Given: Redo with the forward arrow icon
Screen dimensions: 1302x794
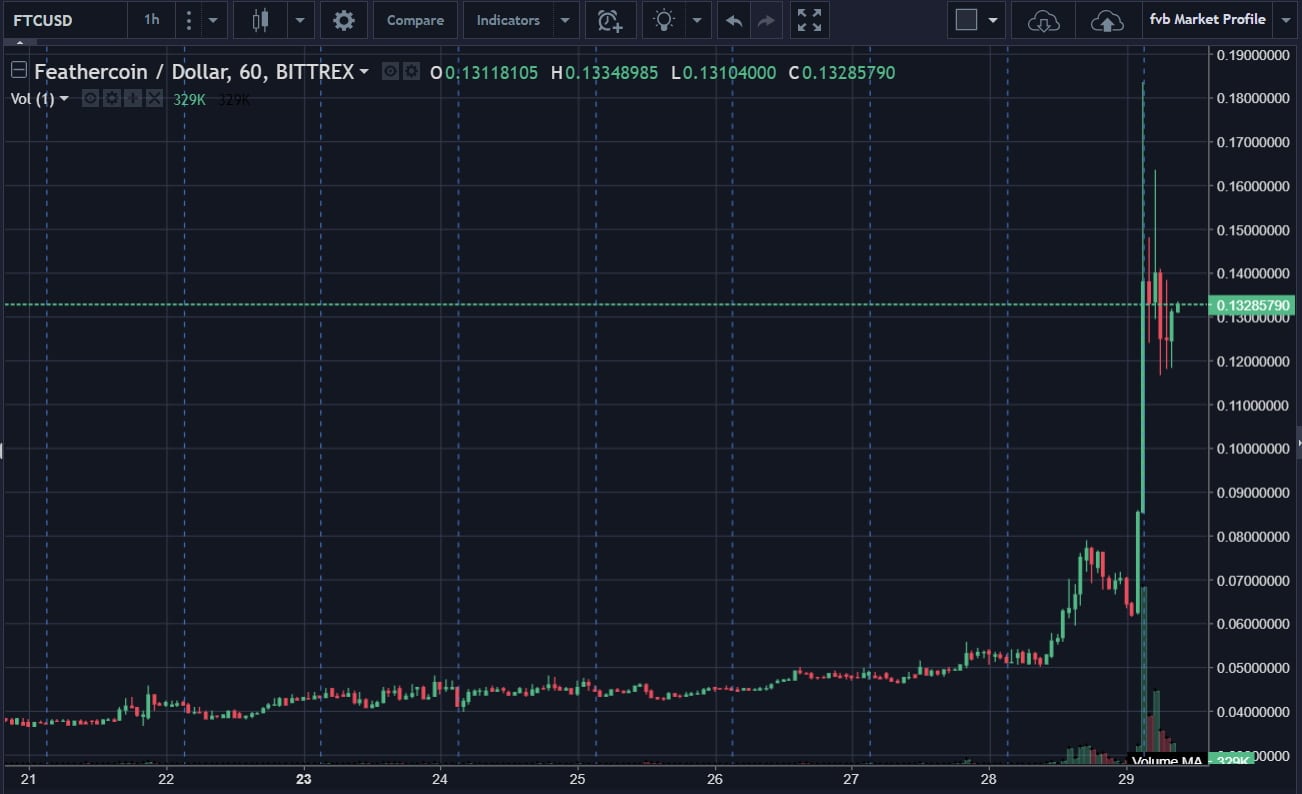Looking at the screenshot, I should tap(766, 20).
